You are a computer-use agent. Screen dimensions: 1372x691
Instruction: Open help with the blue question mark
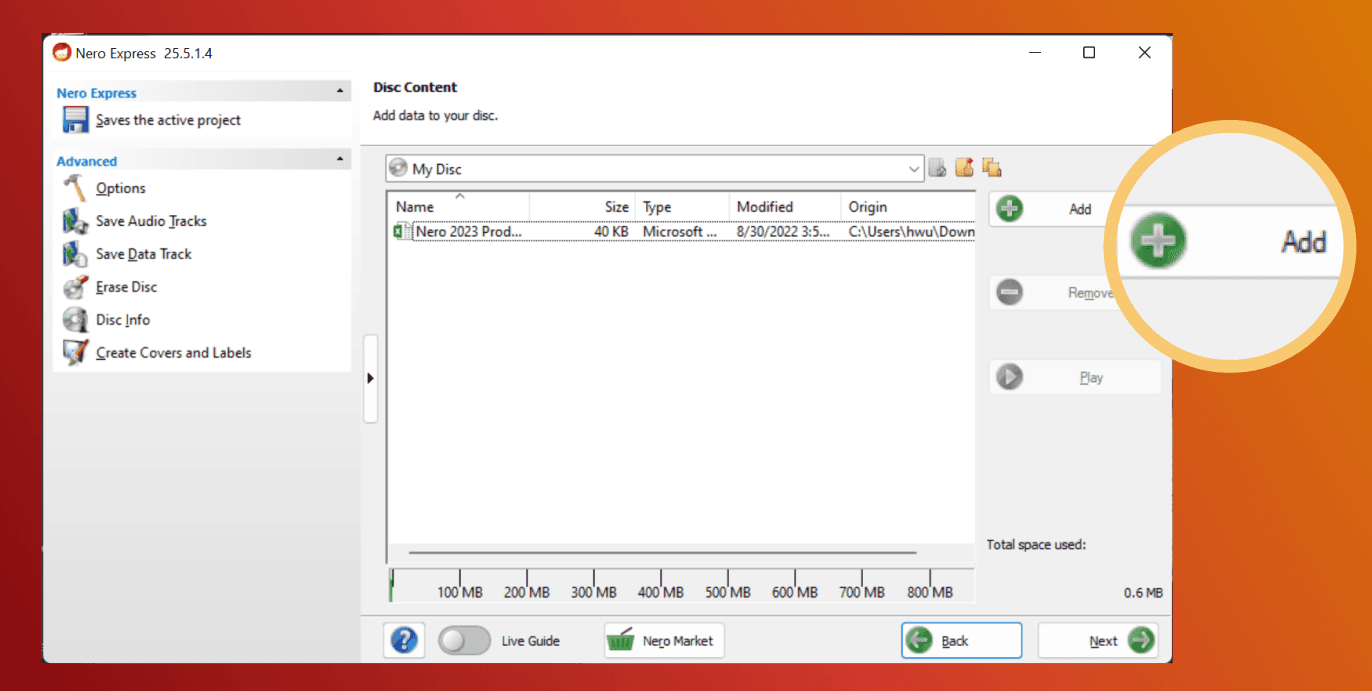(x=404, y=640)
